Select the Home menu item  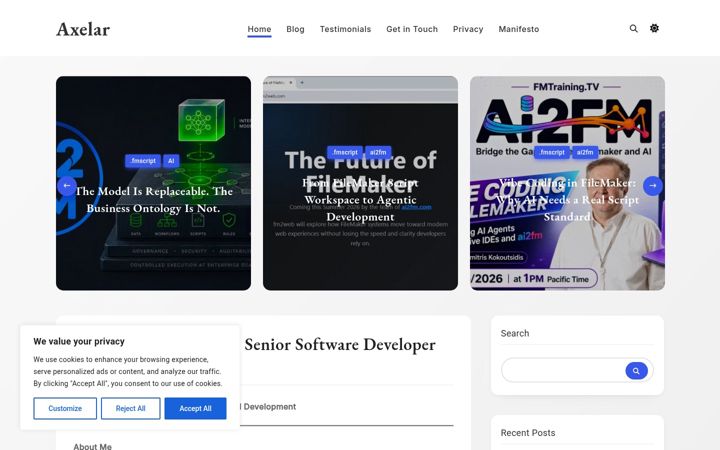(x=259, y=29)
